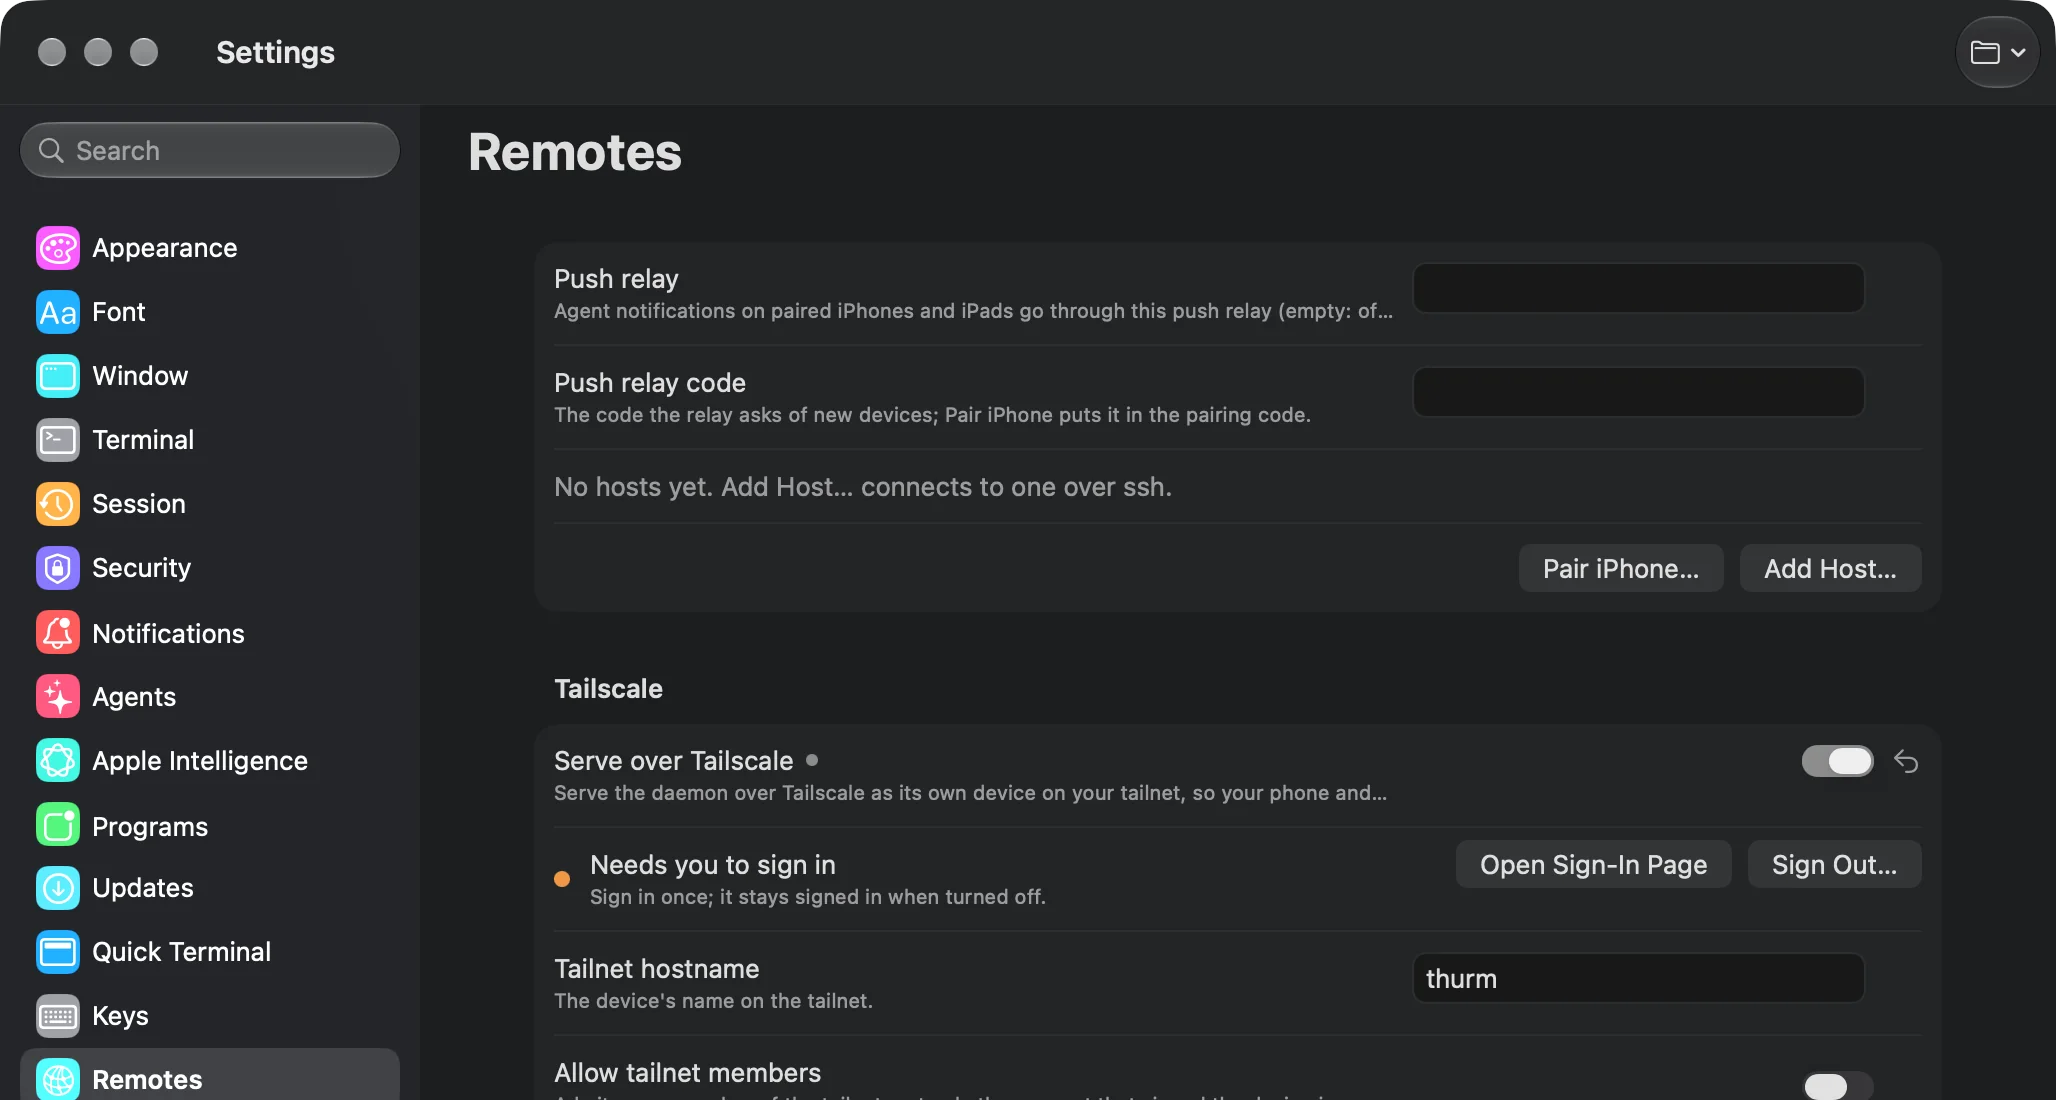Image resolution: width=2056 pixels, height=1100 pixels.
Task: Click the Security shield icon
Action: click(x=58, y=568)
